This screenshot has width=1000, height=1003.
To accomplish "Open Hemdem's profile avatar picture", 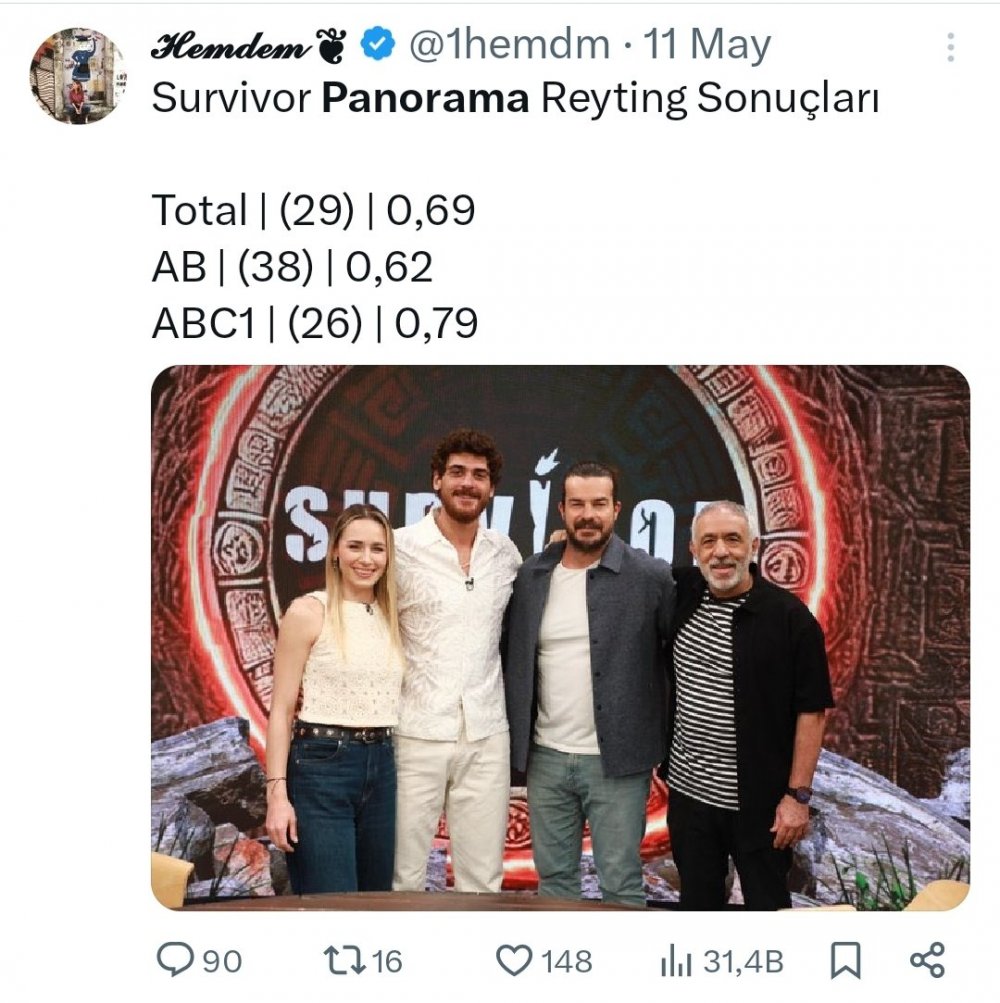I will click(77, 76).
